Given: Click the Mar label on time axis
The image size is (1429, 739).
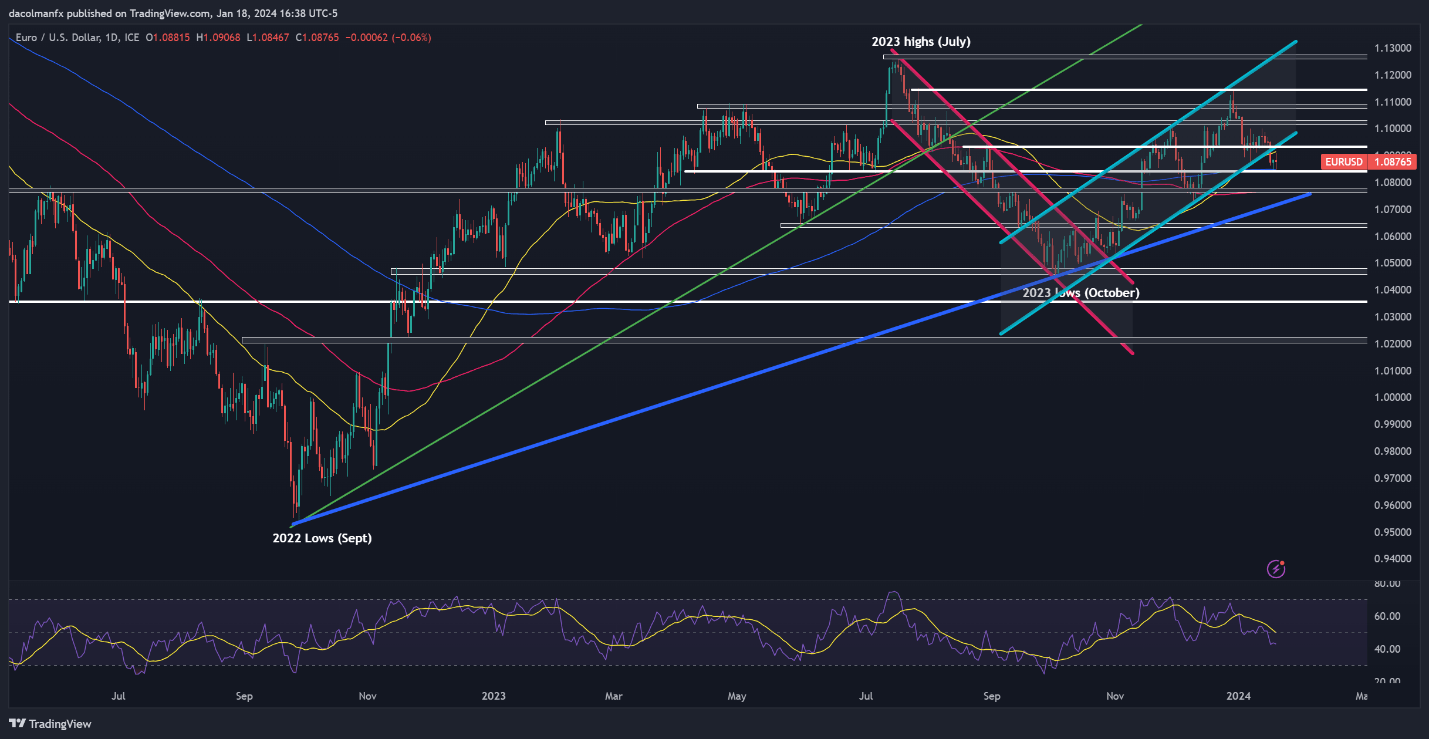Looking at the screenshot, I should click(614, 695).
